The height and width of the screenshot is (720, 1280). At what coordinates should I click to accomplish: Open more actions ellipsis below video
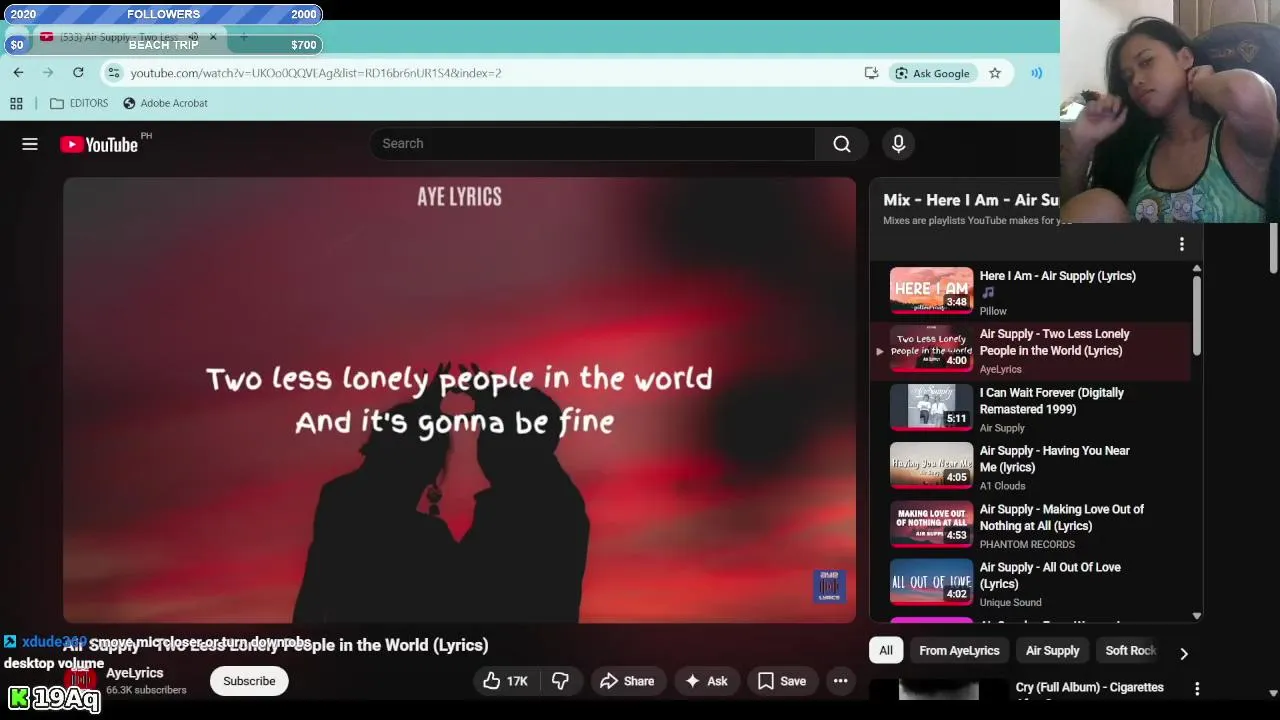(841, 681)
